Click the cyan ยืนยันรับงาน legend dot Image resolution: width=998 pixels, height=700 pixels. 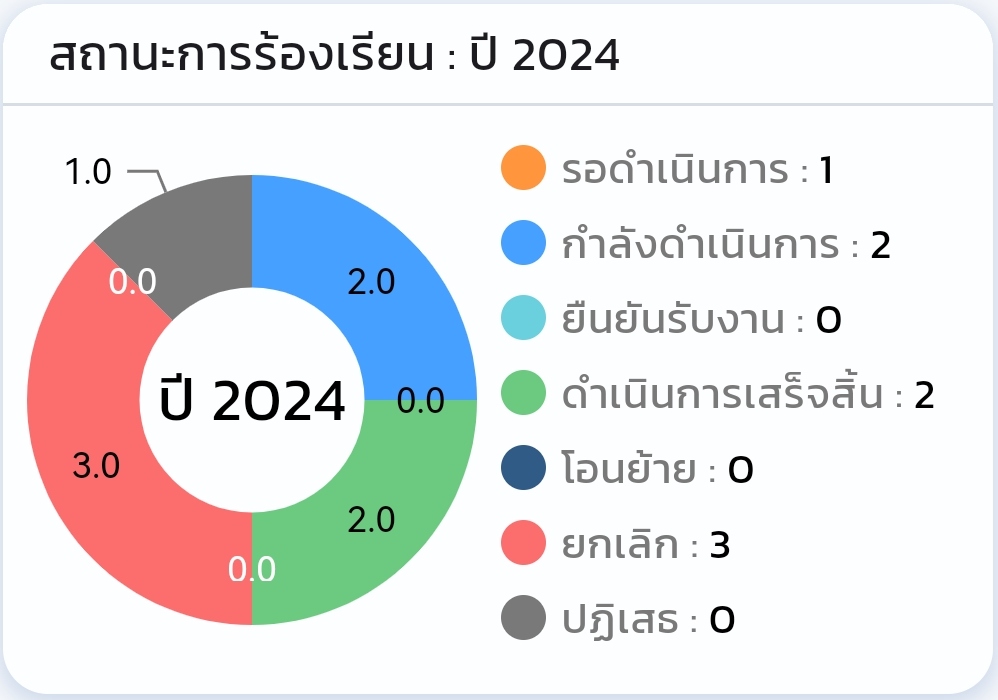[523, 318]
